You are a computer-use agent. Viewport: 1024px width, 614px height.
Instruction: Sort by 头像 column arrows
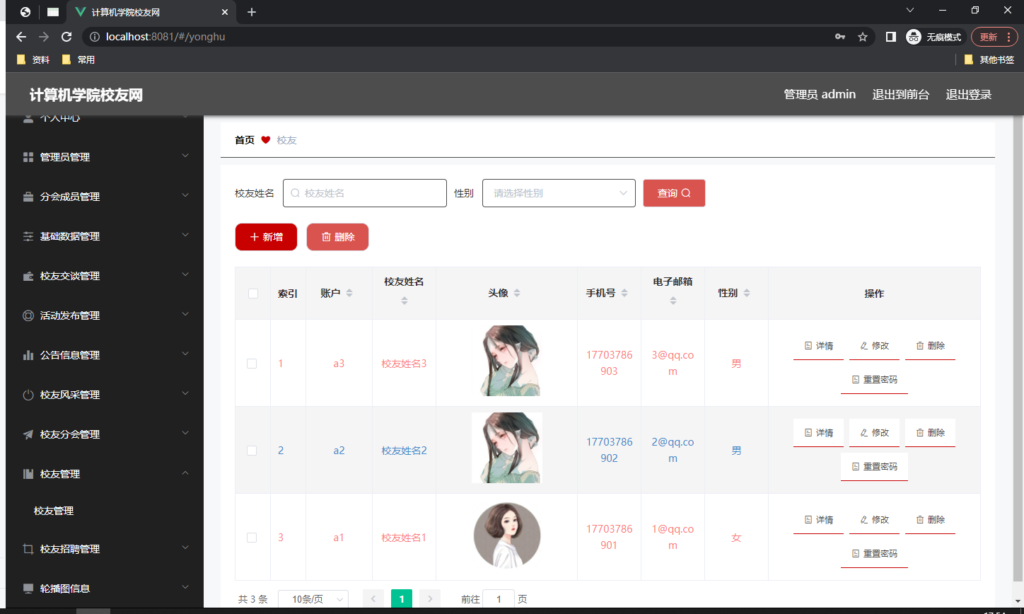tap(517, 293)
